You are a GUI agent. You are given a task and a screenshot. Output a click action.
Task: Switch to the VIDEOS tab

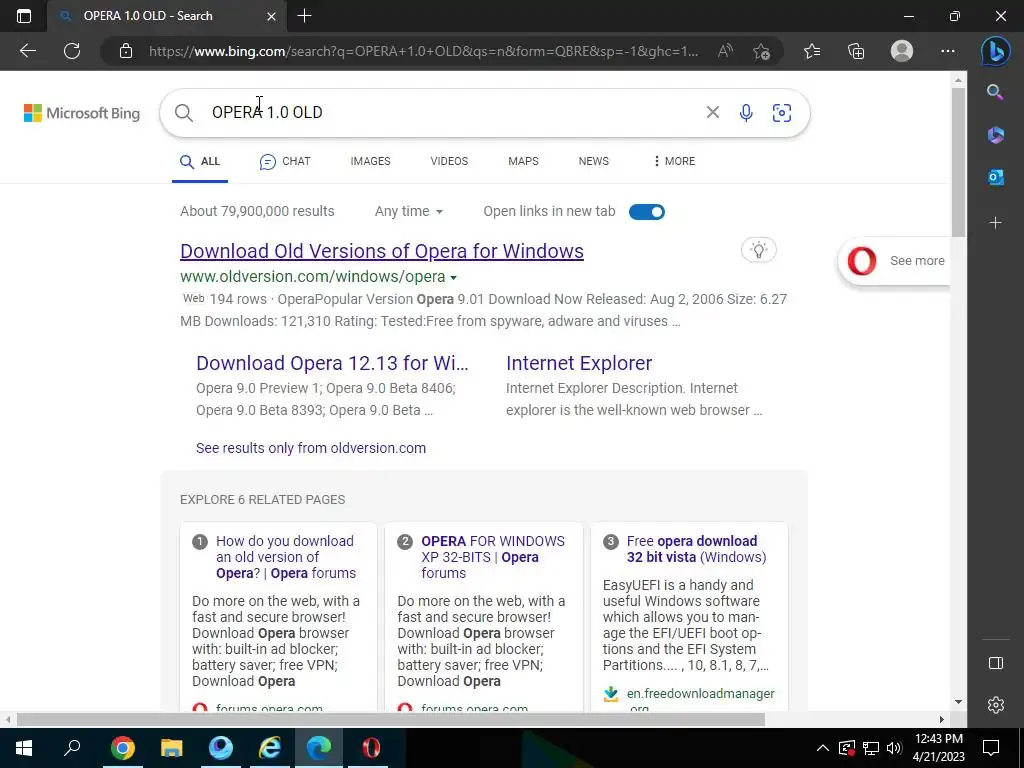tap(449, 161)
